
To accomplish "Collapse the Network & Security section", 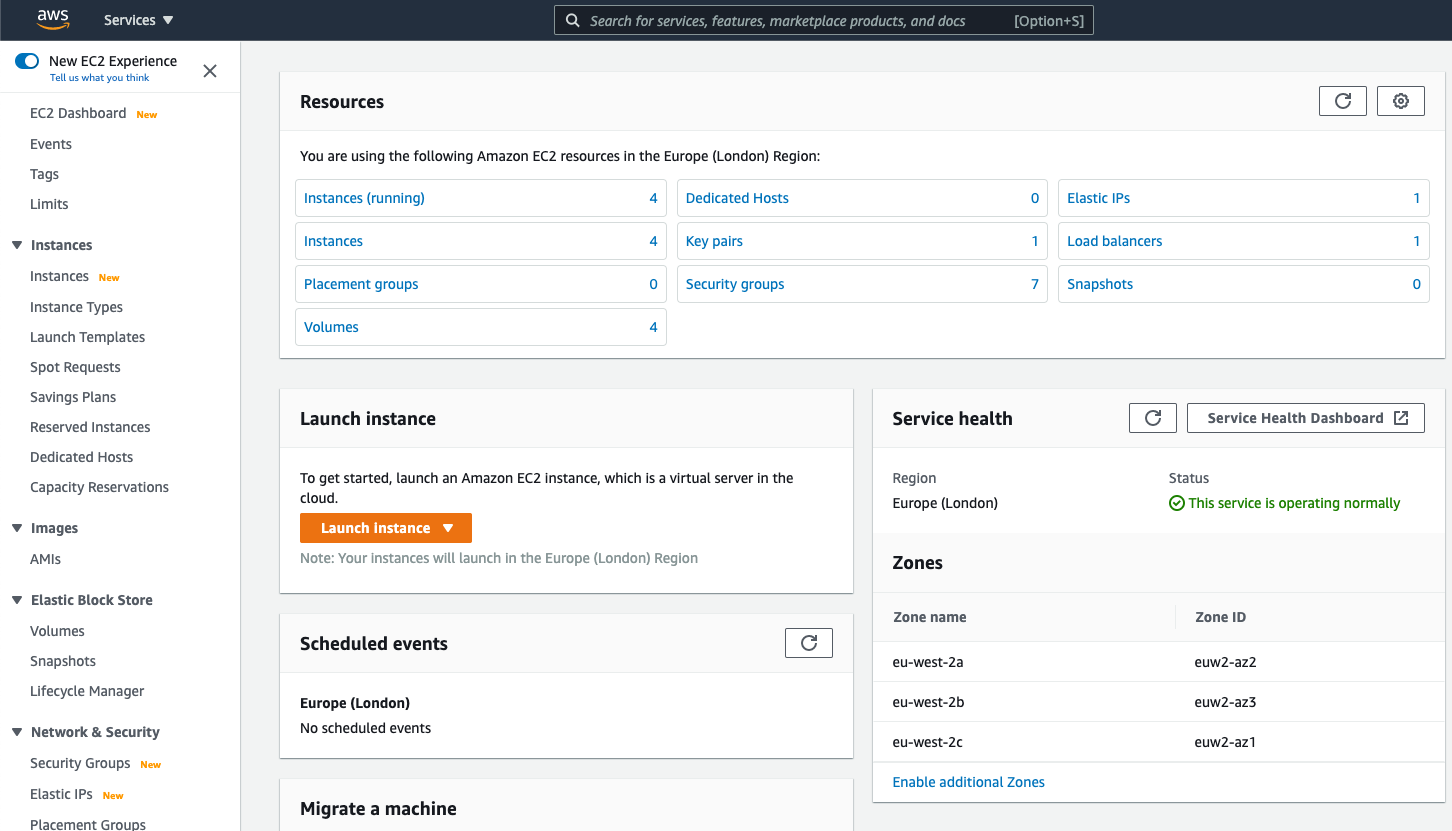I will [17, 732].
